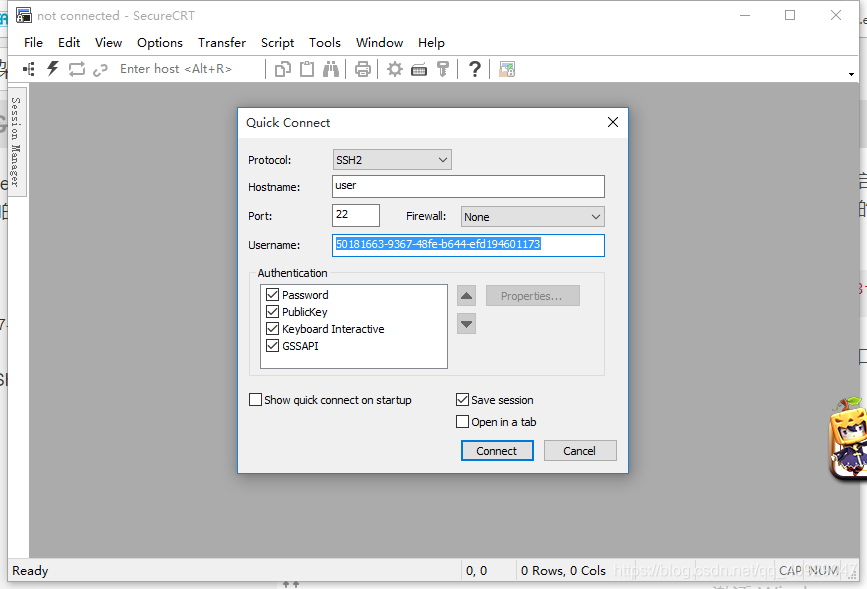867x589 pixels.
Task: Open the Transfer menu
Action: pos(222,43)
